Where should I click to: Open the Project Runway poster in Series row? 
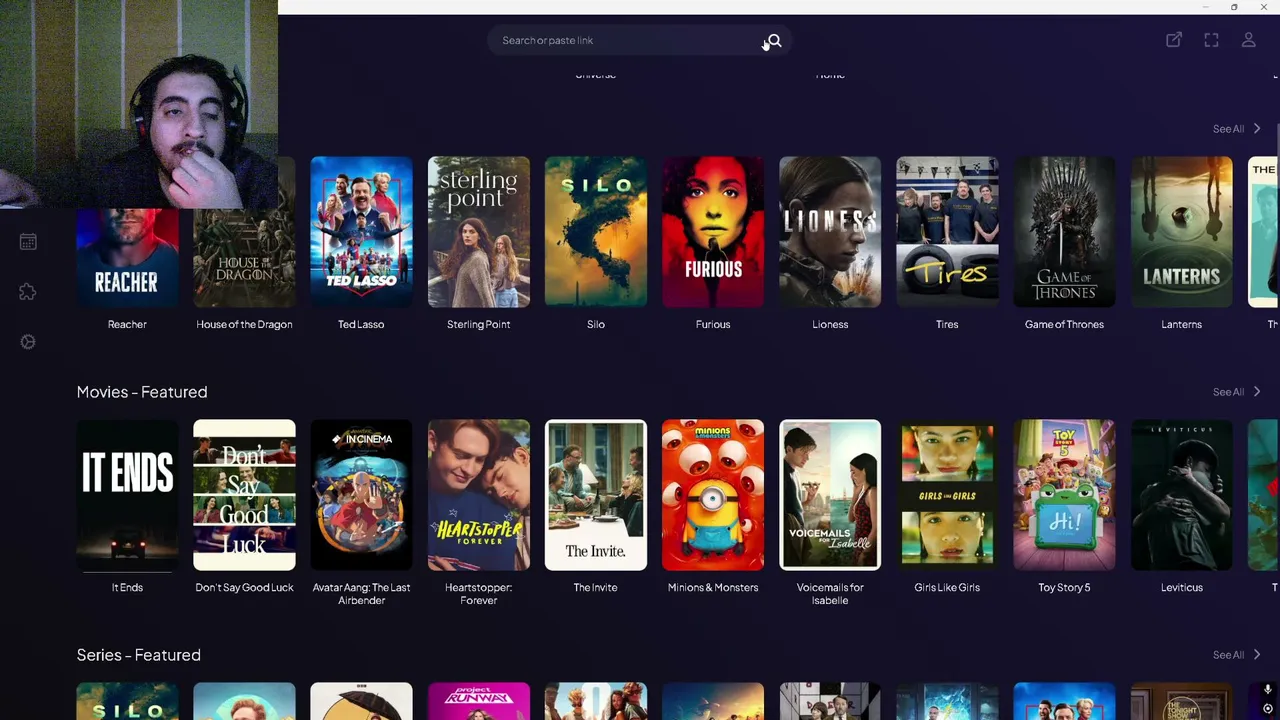coord(478,701)
